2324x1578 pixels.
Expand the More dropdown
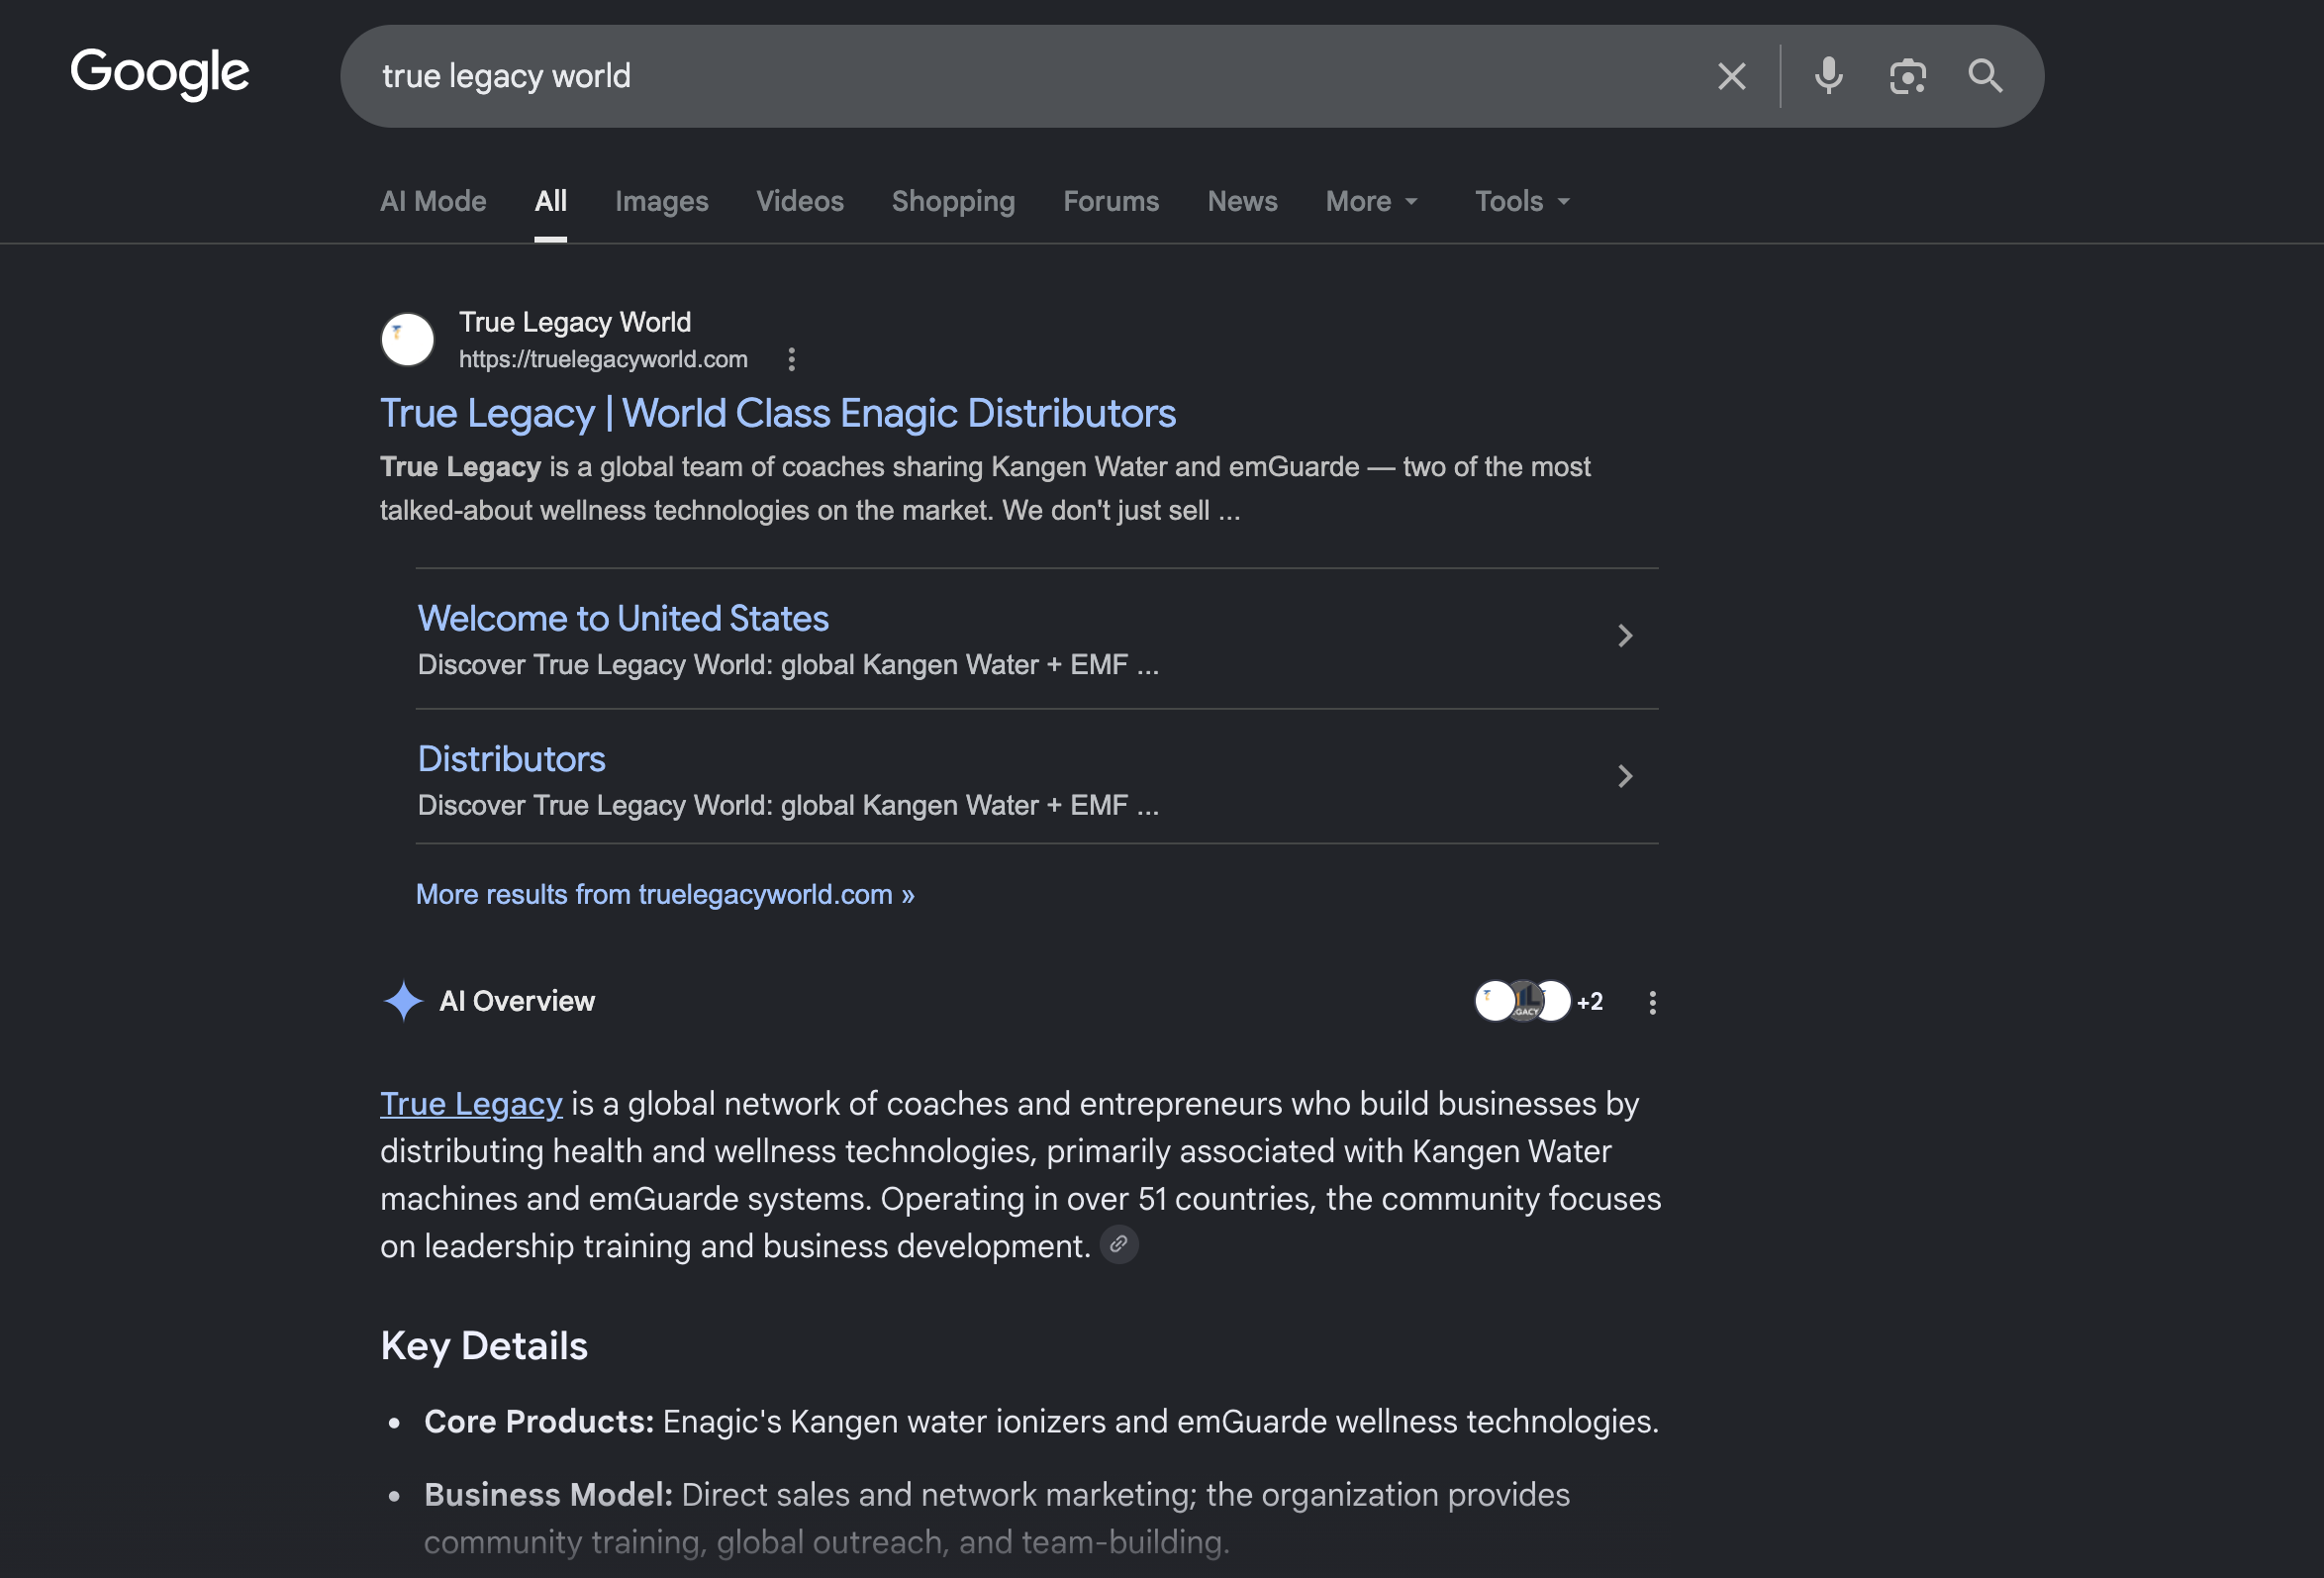(x=1371, y=201)
